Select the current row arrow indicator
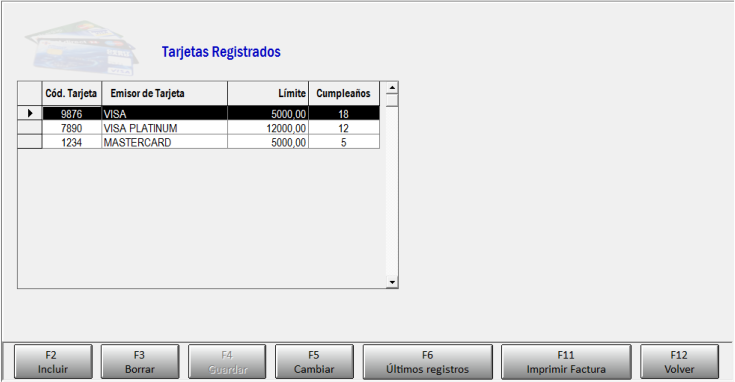 (x=30, y=113)
